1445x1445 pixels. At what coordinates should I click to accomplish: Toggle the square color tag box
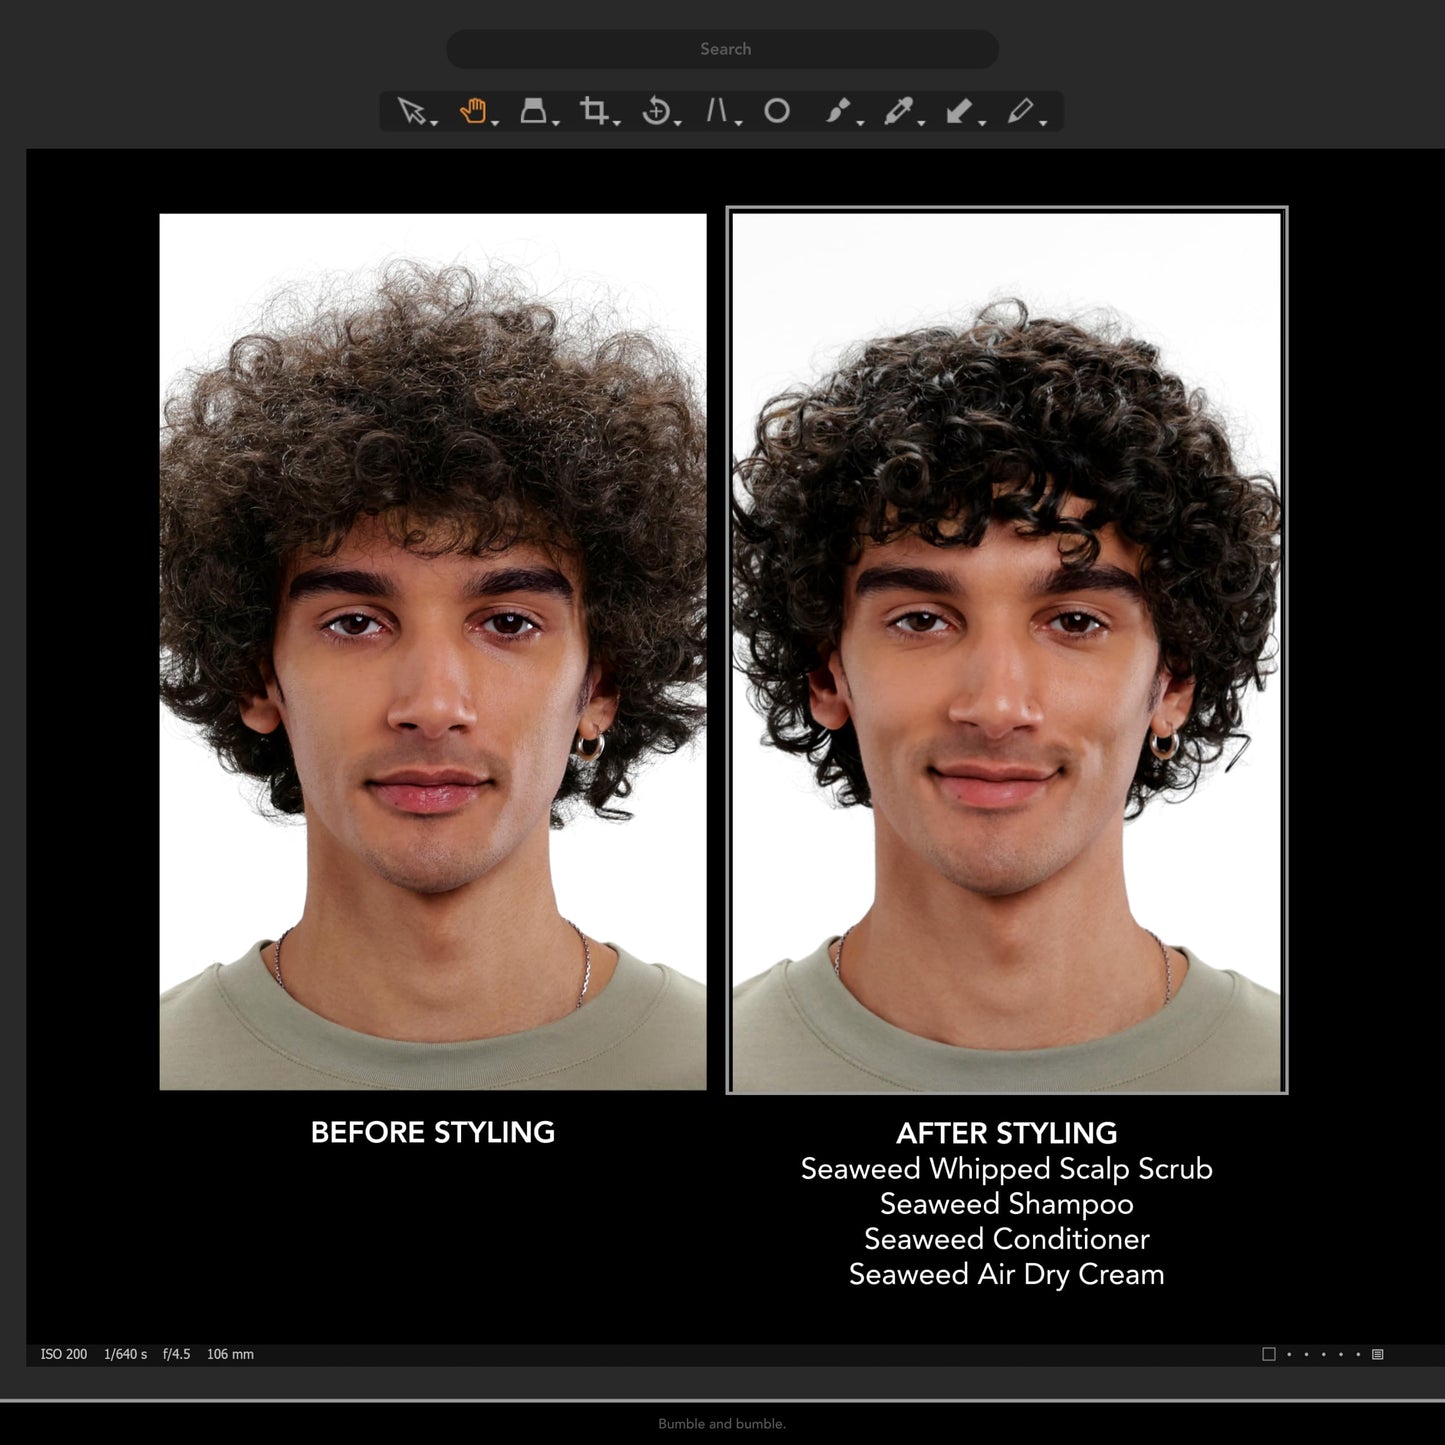point(1269,1354)
